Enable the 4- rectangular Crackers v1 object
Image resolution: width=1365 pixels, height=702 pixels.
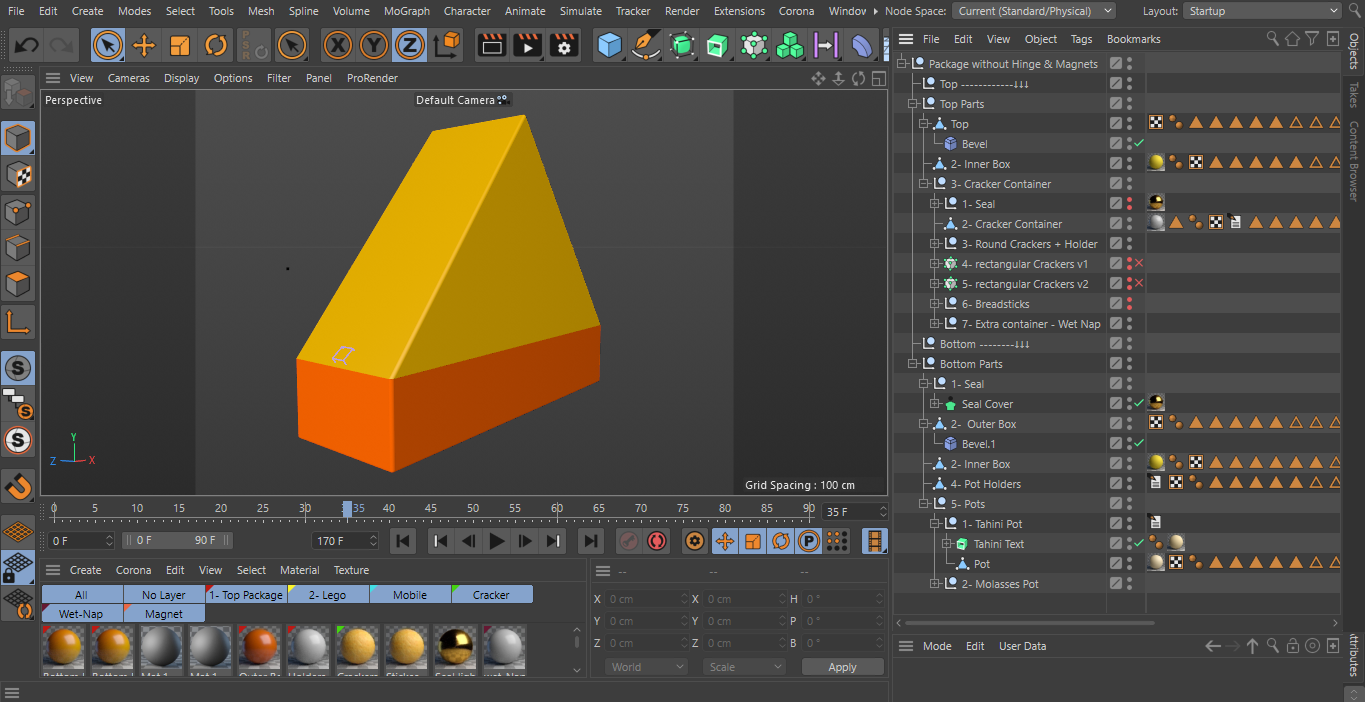(x=1139, y=264)
